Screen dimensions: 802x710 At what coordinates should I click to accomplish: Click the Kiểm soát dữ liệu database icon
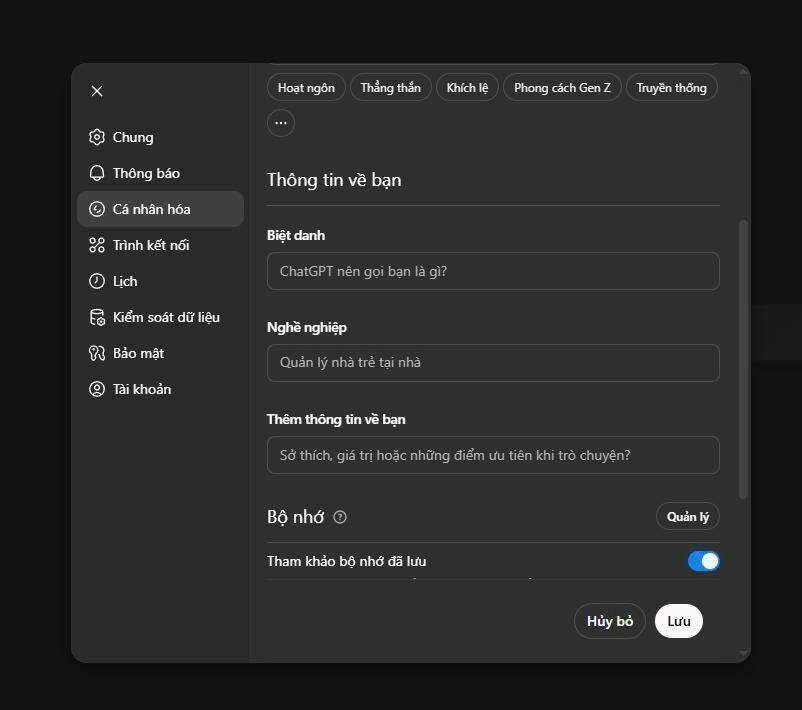97,317
